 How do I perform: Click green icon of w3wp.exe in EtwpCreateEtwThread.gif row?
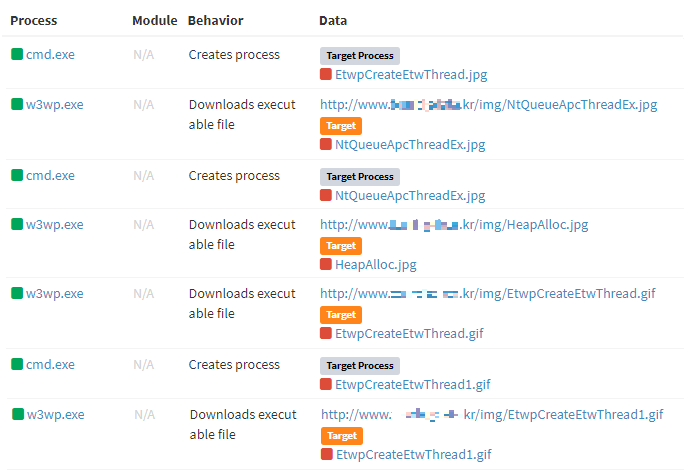(17, 293)
